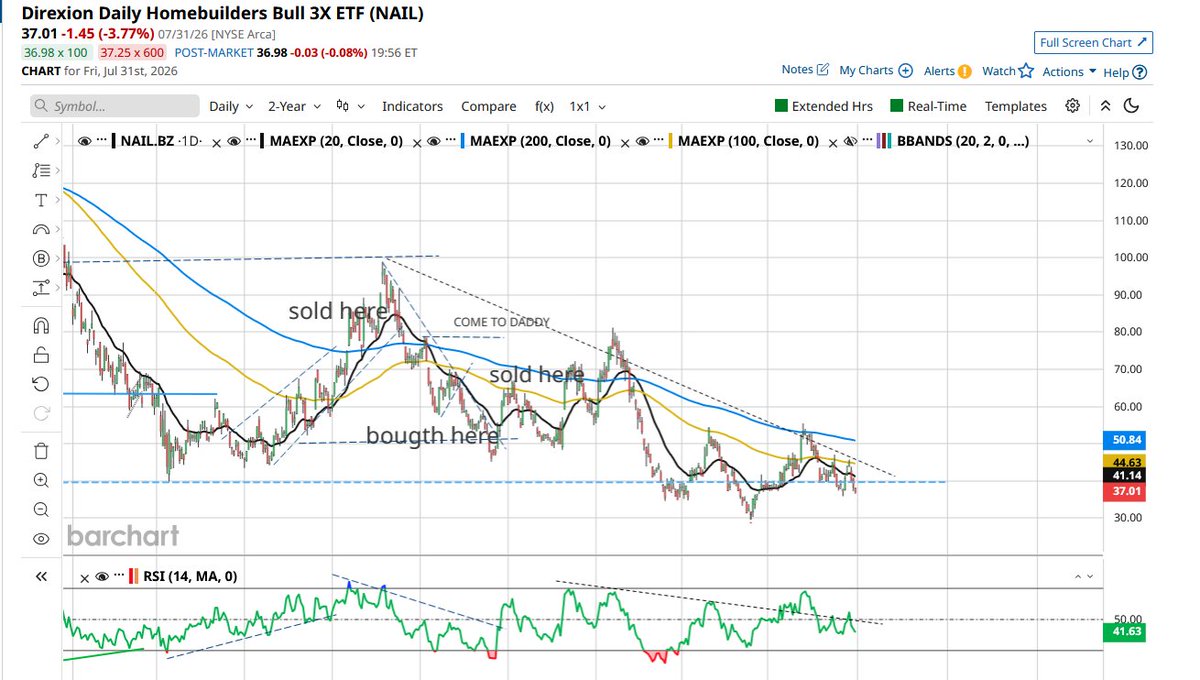Collapse the RSI pane with up caret
This screenshot has height=680, width=1200.
(x=1078, y=577)
